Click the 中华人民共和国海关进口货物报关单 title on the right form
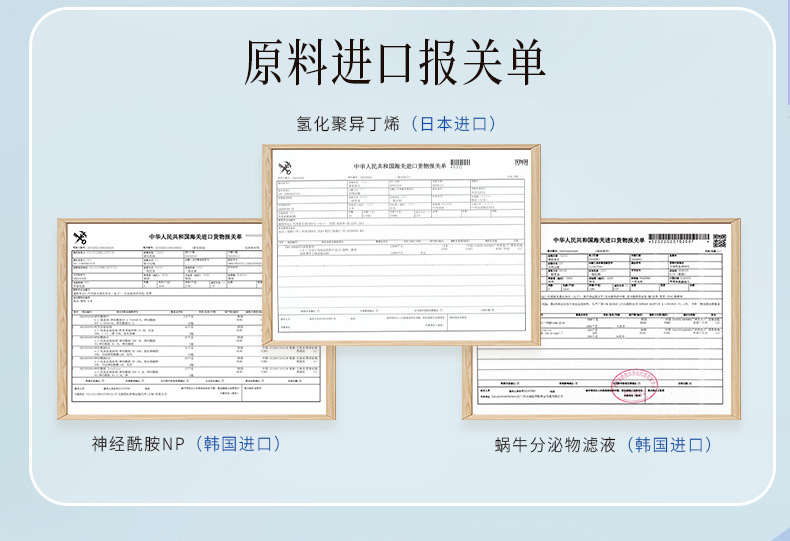 599,240
